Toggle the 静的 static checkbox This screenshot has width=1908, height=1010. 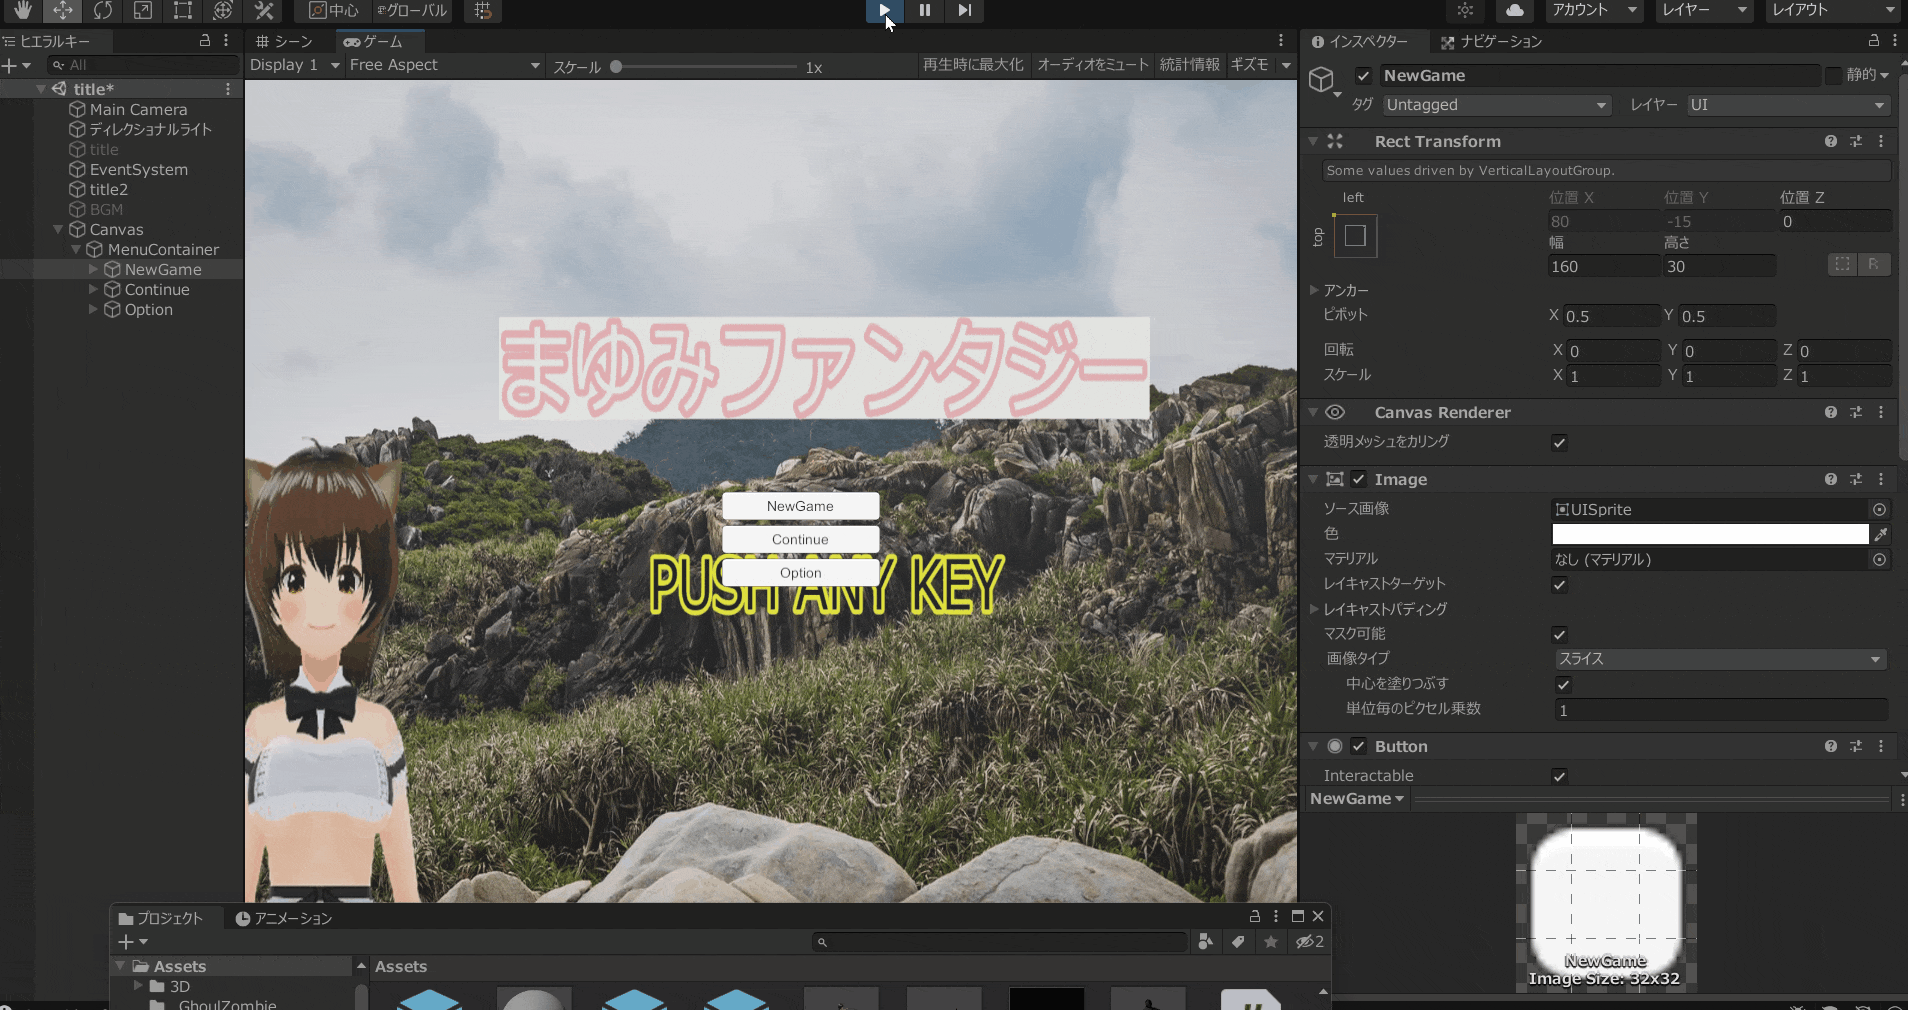click(x=1833, y=76)
